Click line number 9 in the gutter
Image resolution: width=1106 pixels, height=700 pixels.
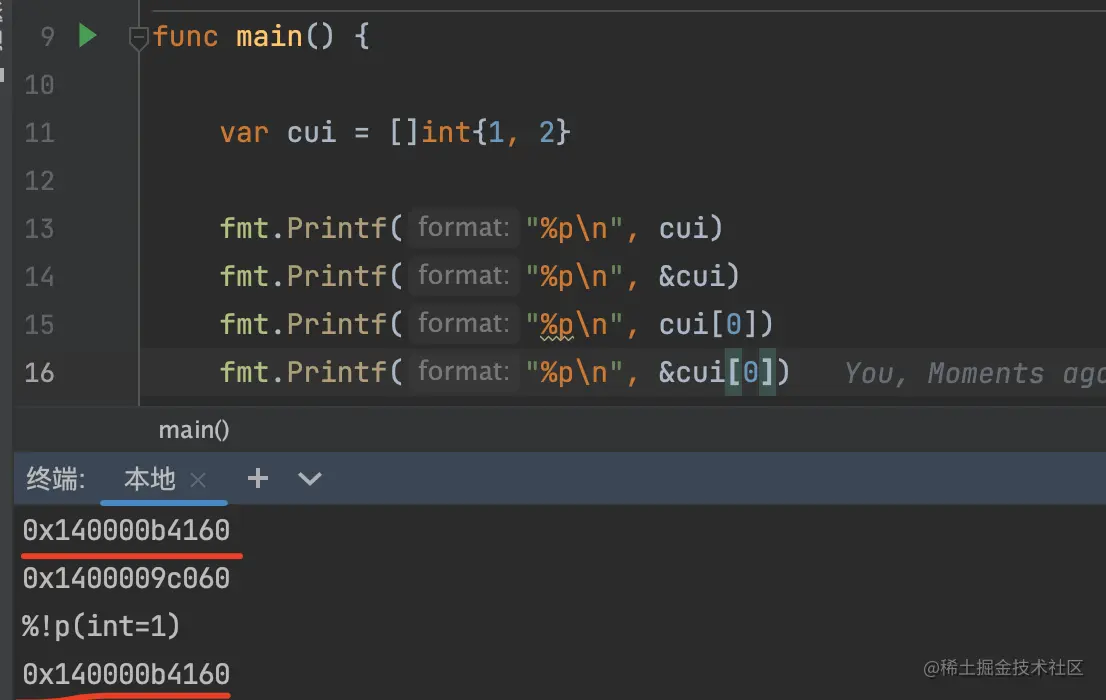coord(47,37)
